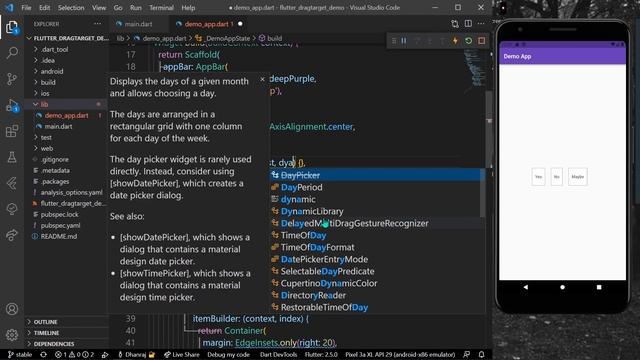Expand the build folder
The height and width of the screenshot is (360, 640).
(x=48, y=82)
